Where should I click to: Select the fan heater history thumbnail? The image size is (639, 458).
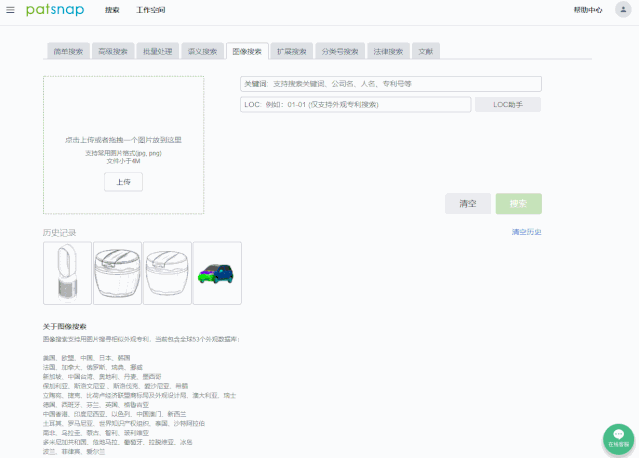click(67, 273)
